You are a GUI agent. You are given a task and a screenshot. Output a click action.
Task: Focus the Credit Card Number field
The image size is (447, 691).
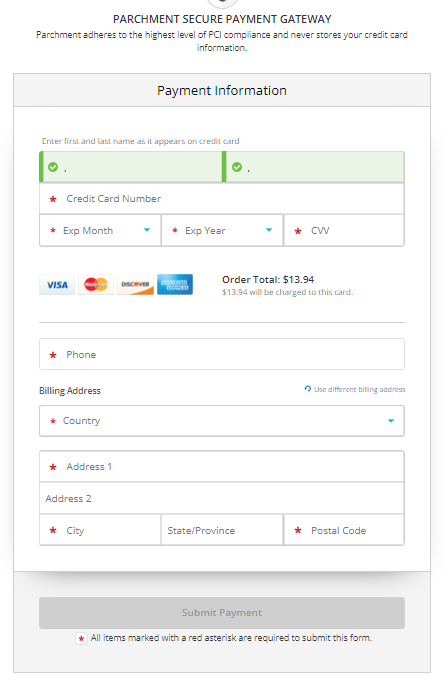point(222,199)
